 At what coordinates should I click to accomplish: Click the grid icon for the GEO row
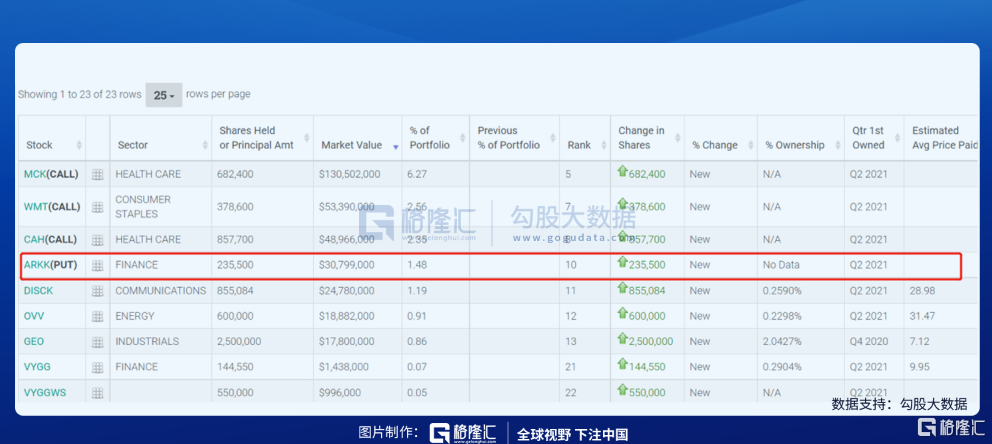click(x=97, y=342)
